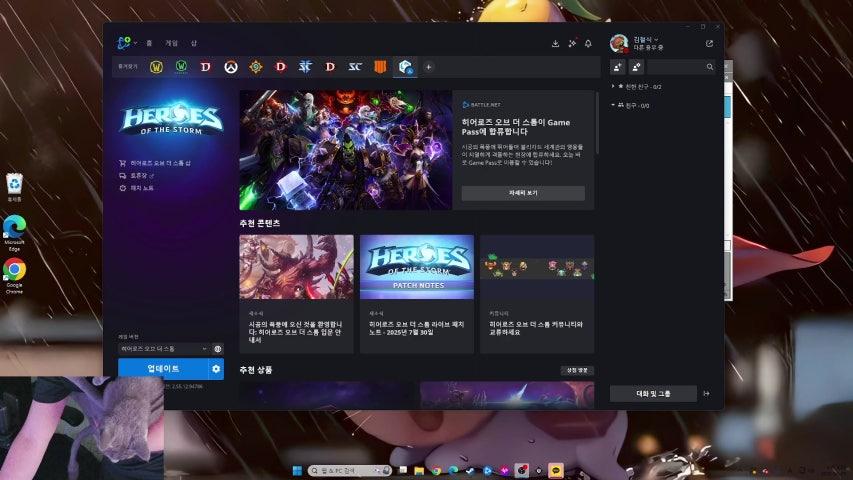Open File Explorer from the taskbar

click(419, 470)
